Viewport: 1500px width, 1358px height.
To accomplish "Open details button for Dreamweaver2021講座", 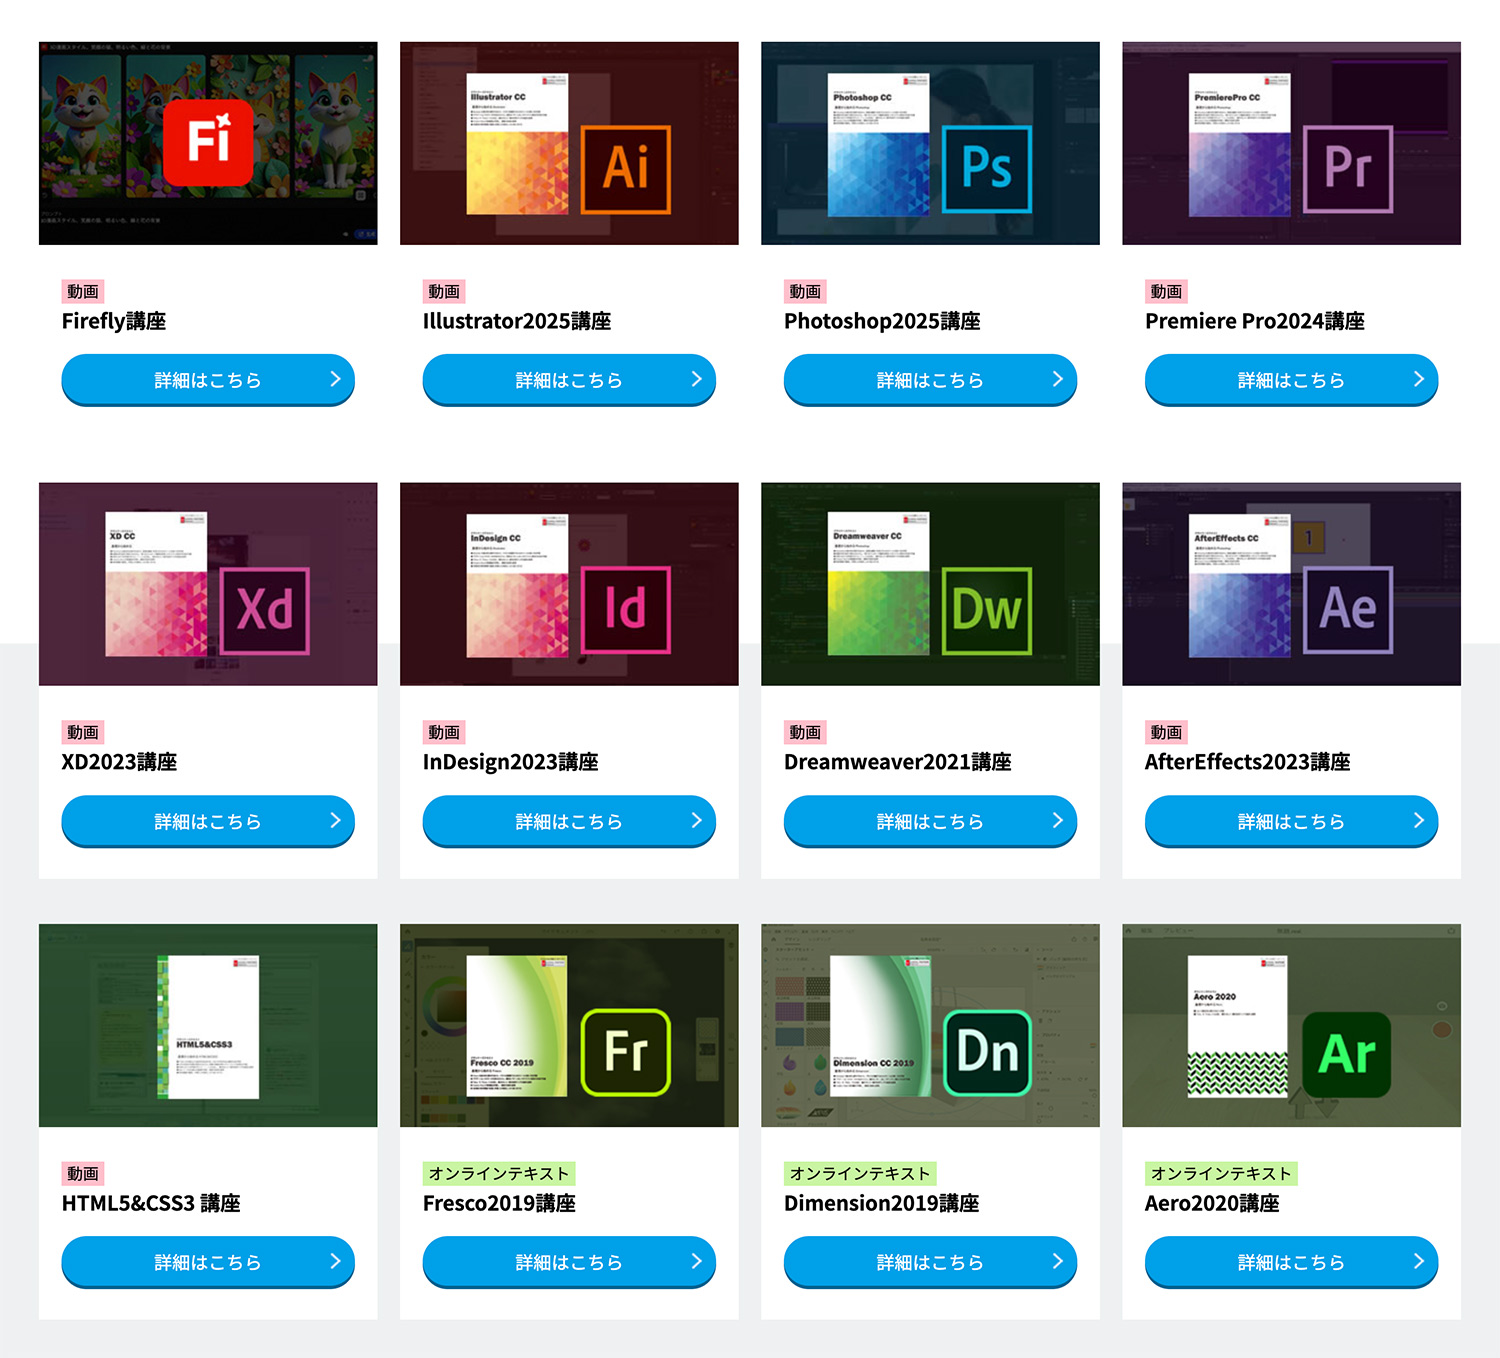I will pos(930,821).
